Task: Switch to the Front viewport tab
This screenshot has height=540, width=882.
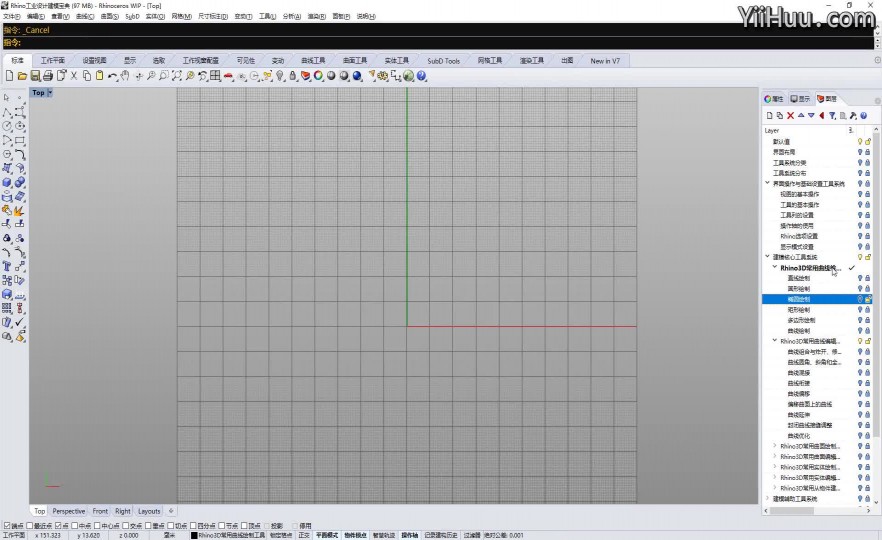Action: (100, 511)
